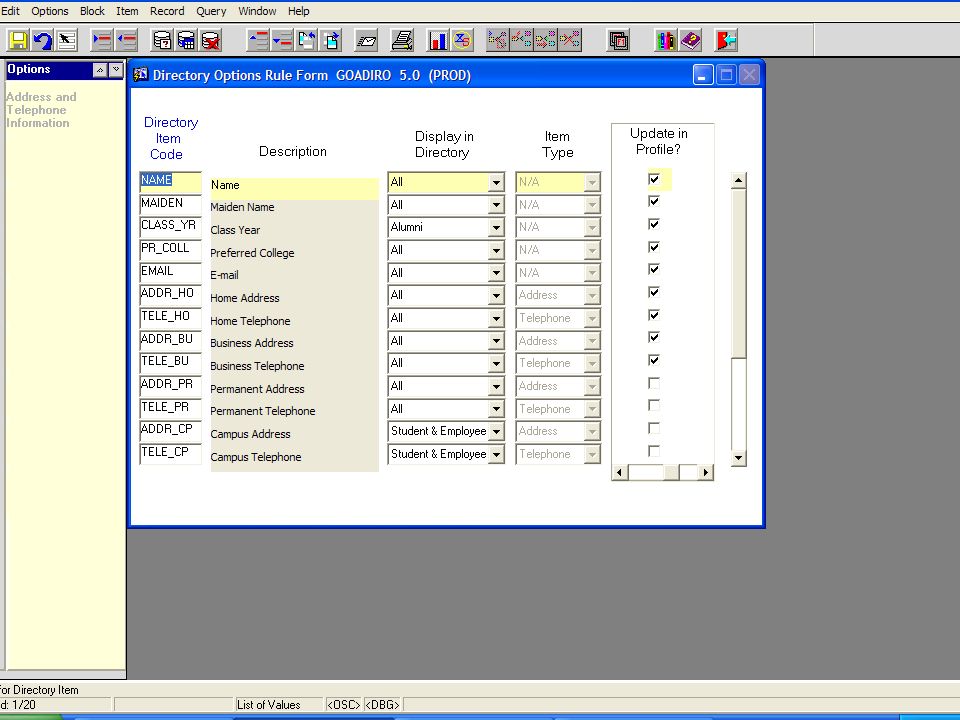Image resolution: width=960 pixels, height=720 pixels.
Task: Click the envelope message icon
Action: click(x=366, y=41)
